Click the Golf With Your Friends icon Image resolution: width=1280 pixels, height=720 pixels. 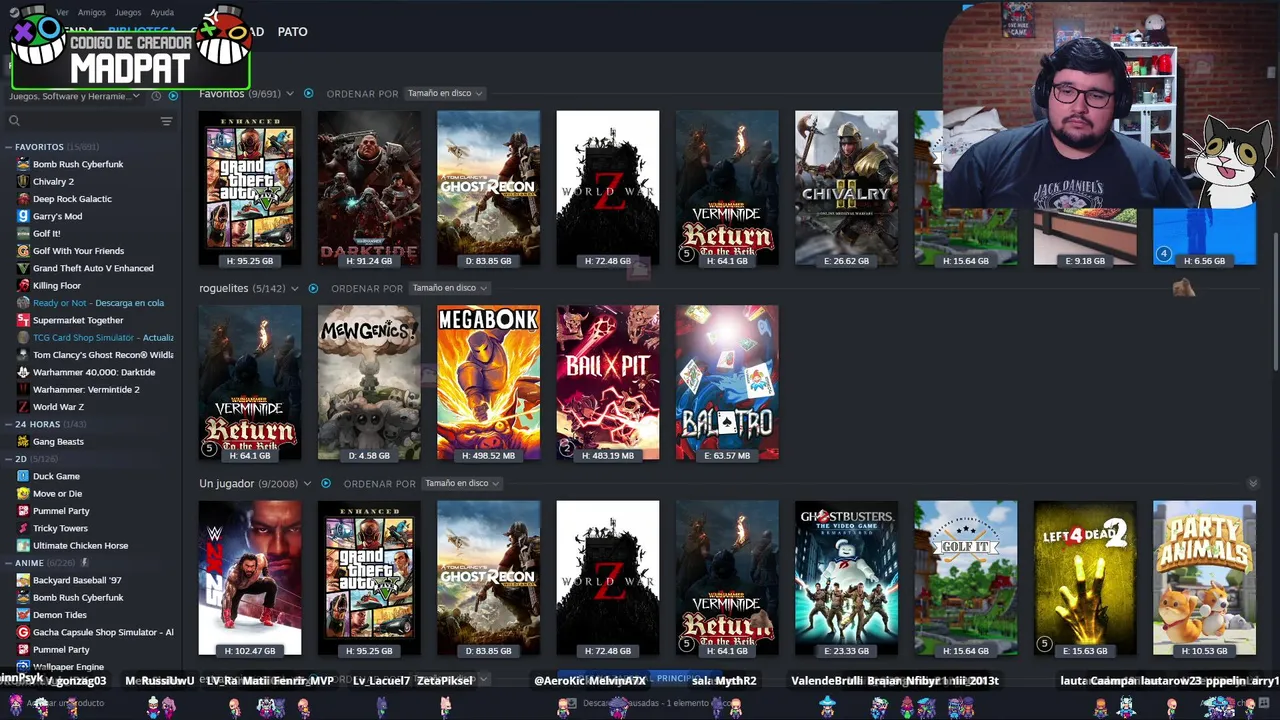pyautogui.click(x=23, y=251)
